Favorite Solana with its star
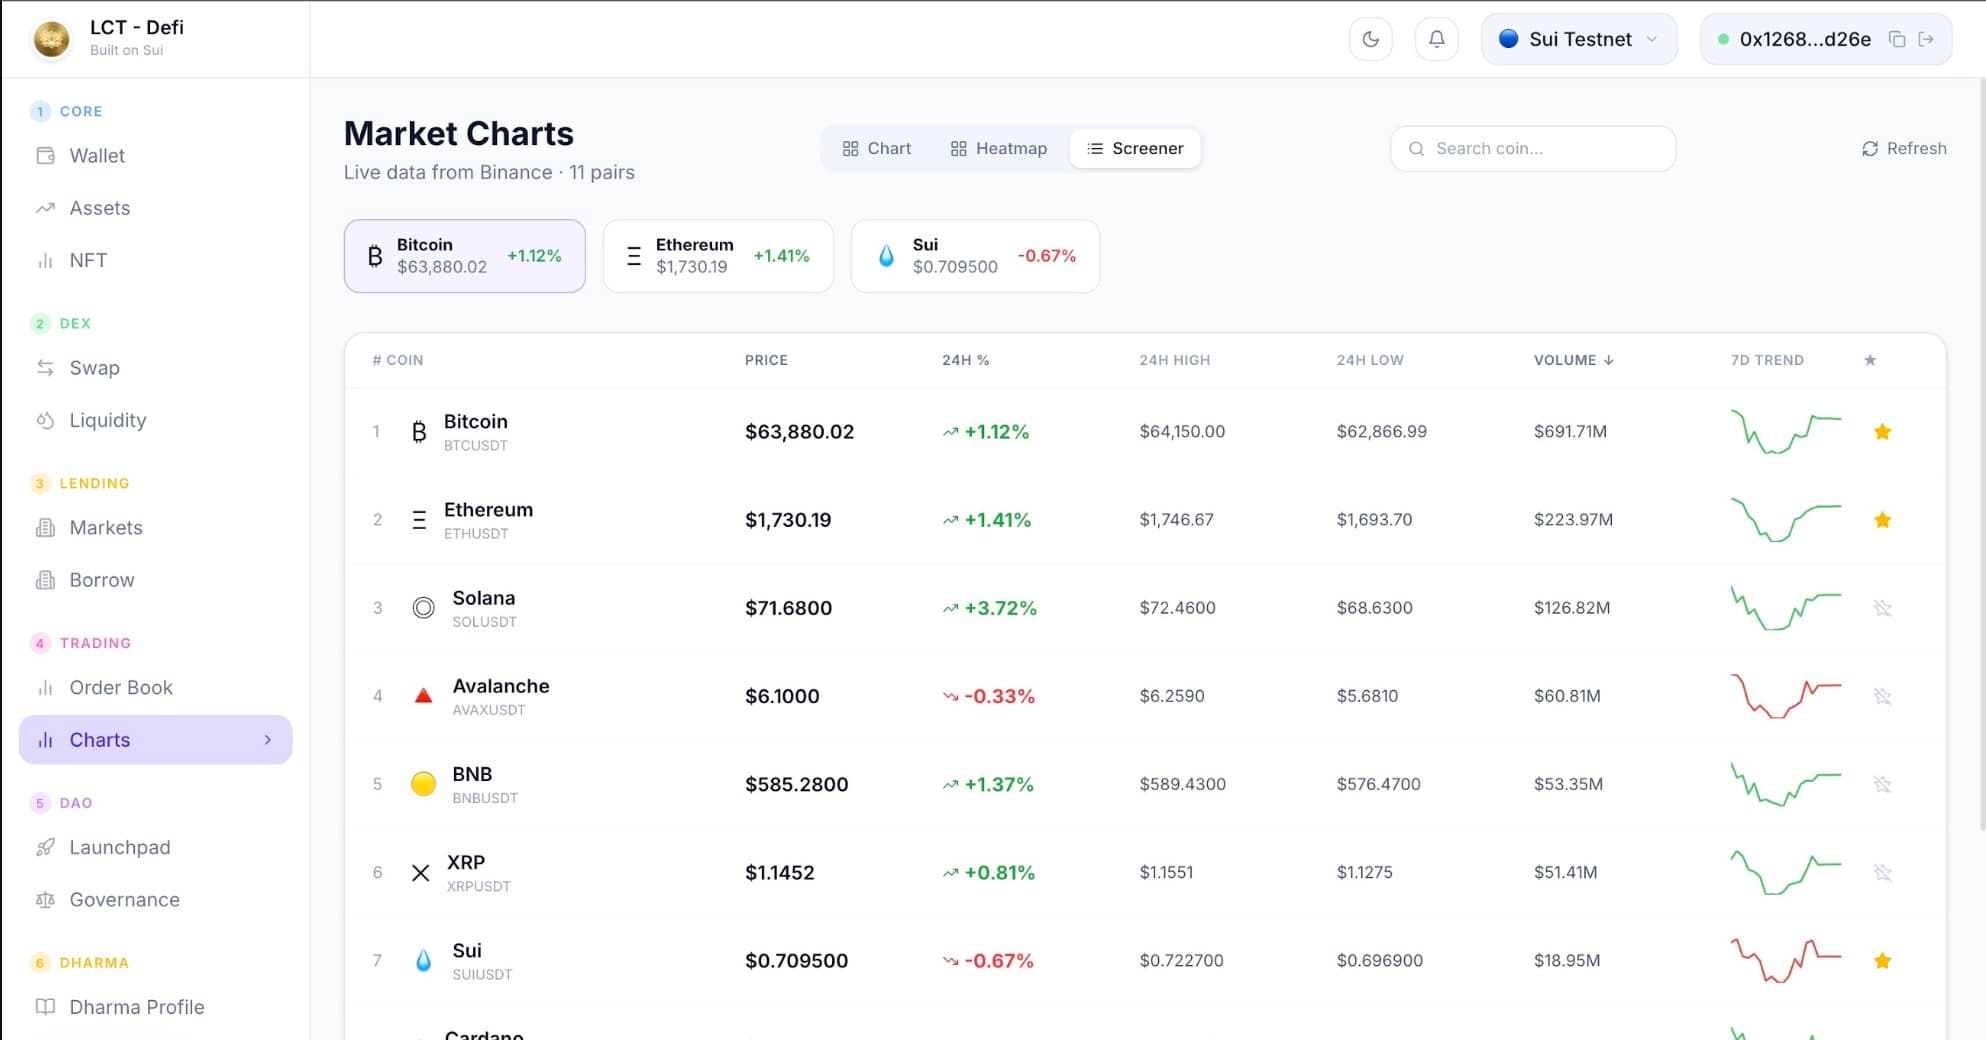This screenshot has width=1986, height=1040. click(1882, 608)
